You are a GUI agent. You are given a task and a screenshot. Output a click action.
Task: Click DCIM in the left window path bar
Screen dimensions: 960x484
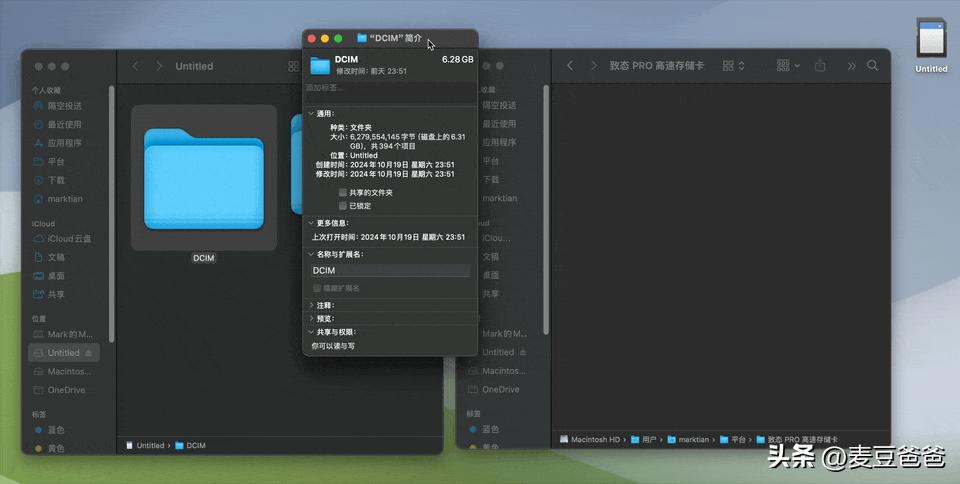point(190,445)
